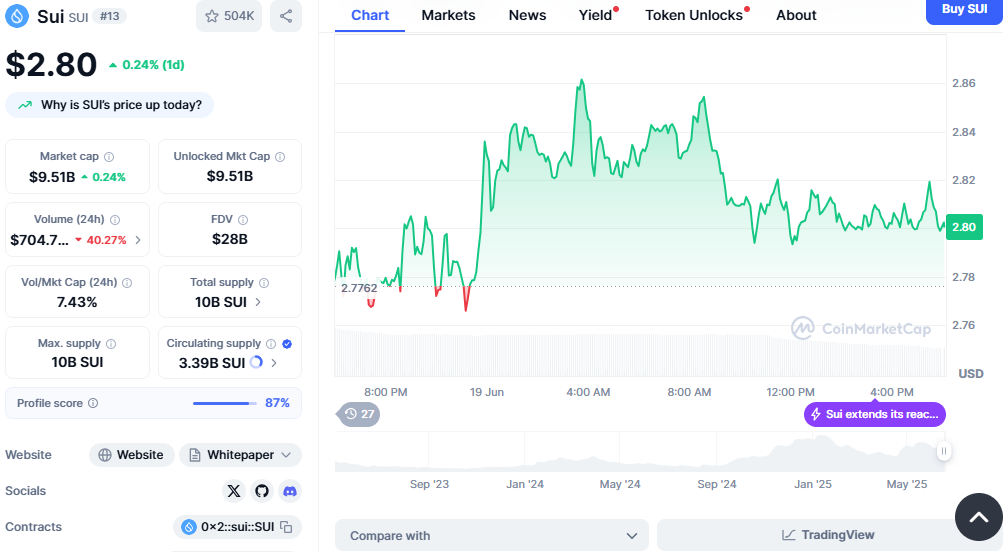Image resolution: width=1003 pixels, height=552 pixels.
Task: Click the Unlocked Mkt Cap info icon
Action: point(280,157)
